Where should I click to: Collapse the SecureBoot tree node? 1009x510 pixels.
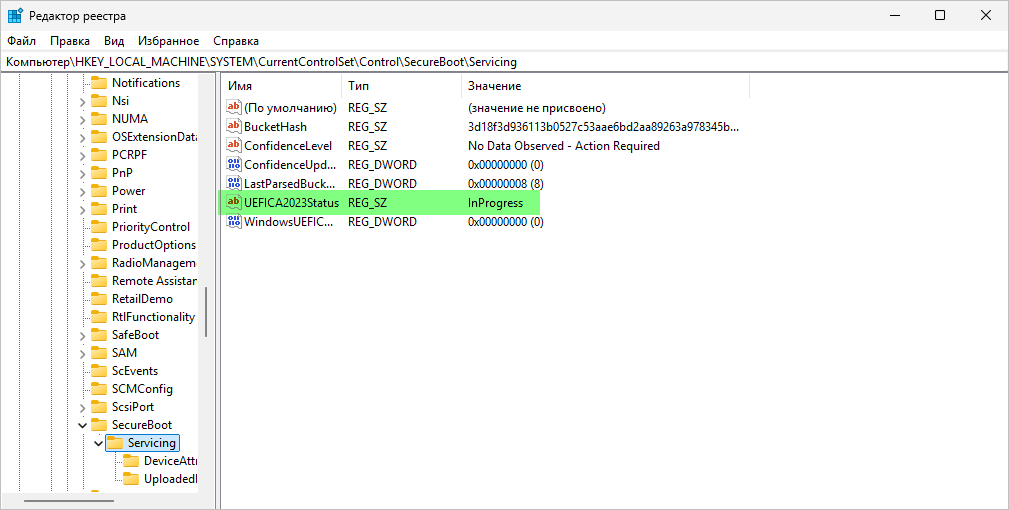point(82,425)
